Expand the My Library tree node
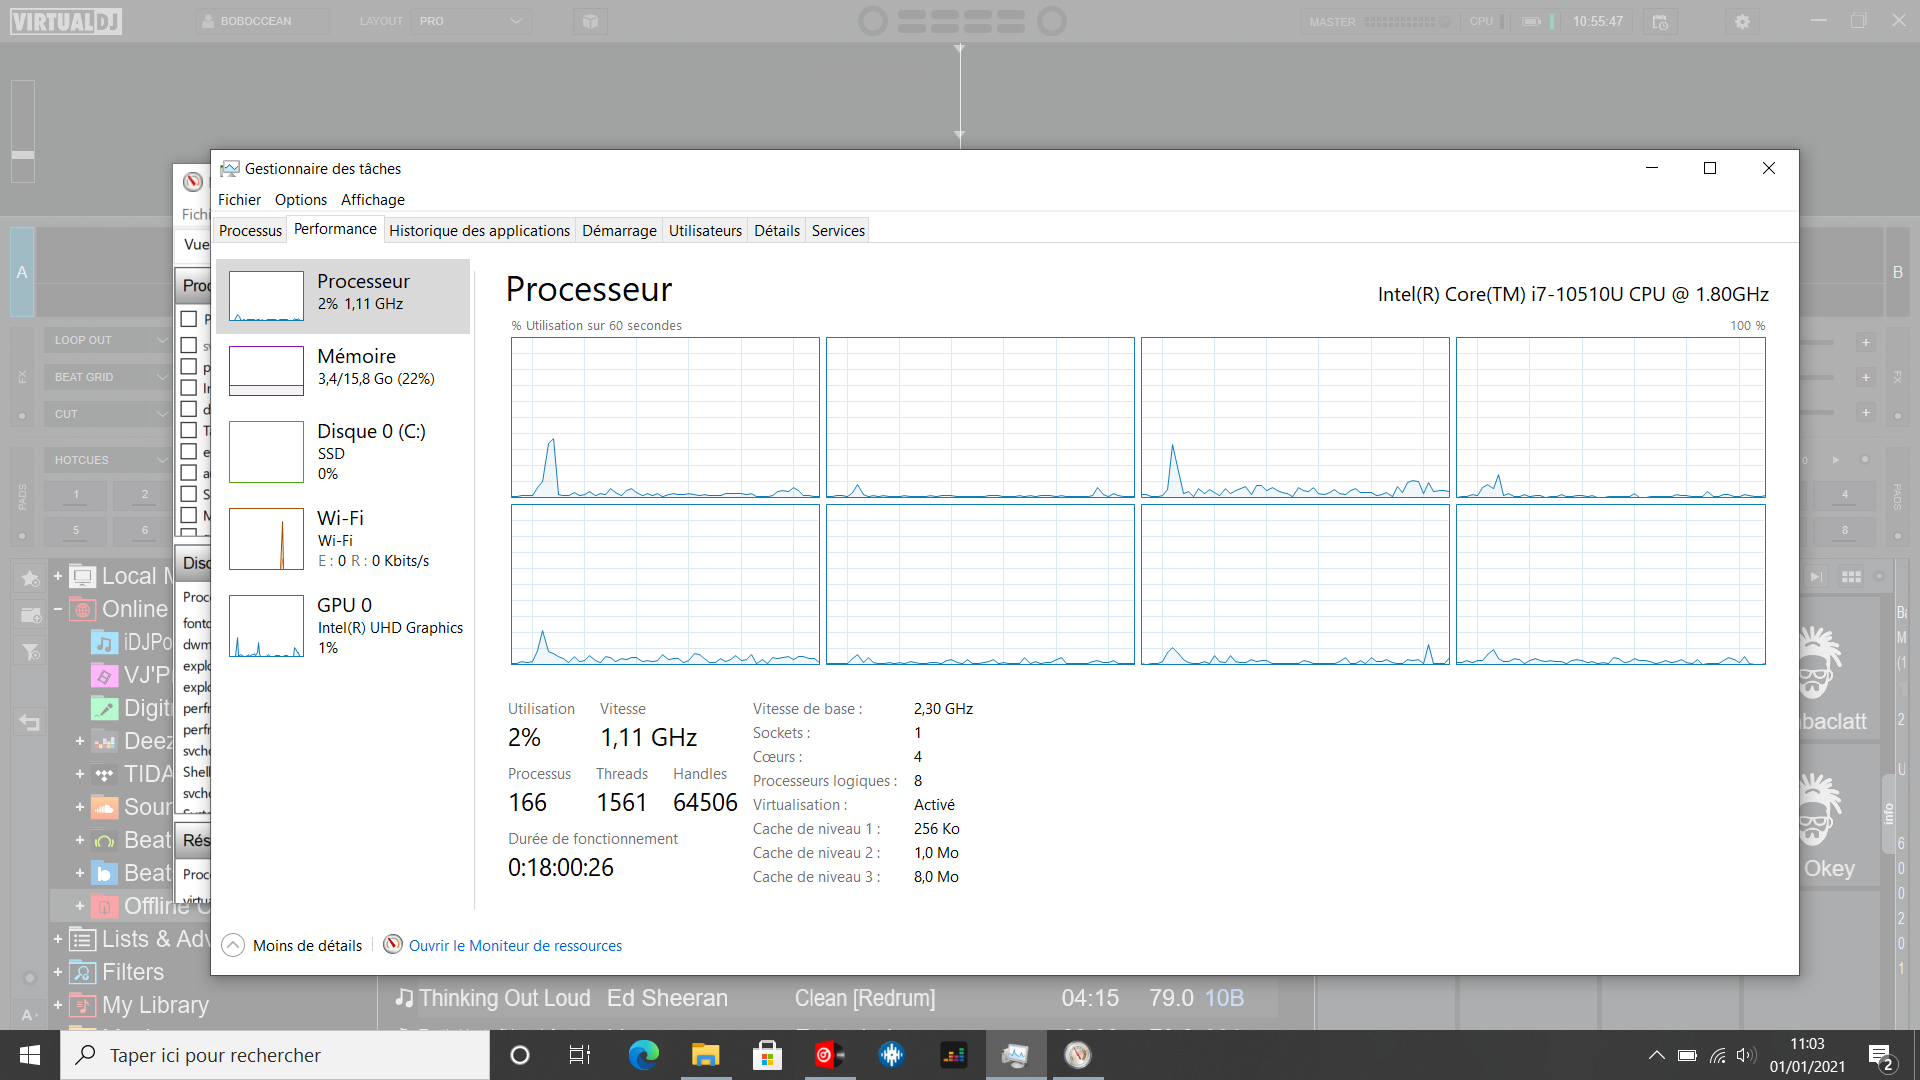The image size is (1920, 1080). point(58,1005)
